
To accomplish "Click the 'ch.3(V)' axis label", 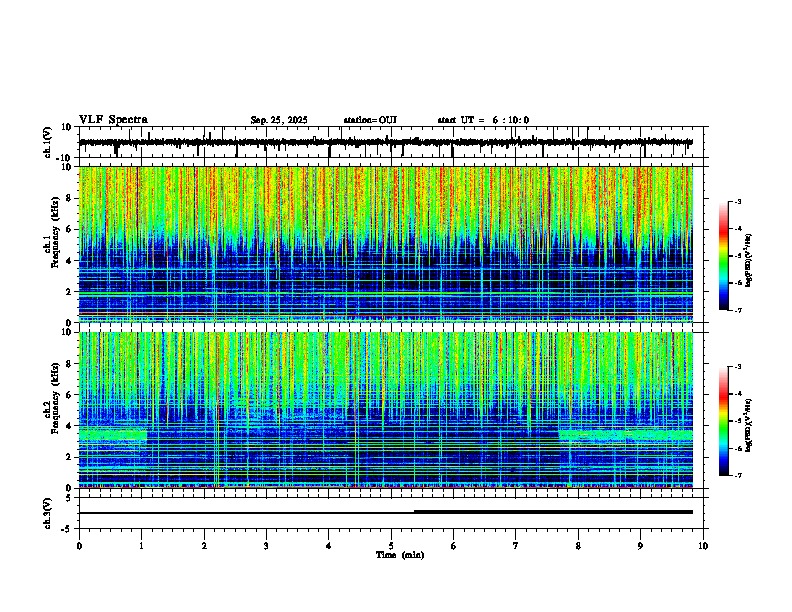I will click(x=48, y=513).
